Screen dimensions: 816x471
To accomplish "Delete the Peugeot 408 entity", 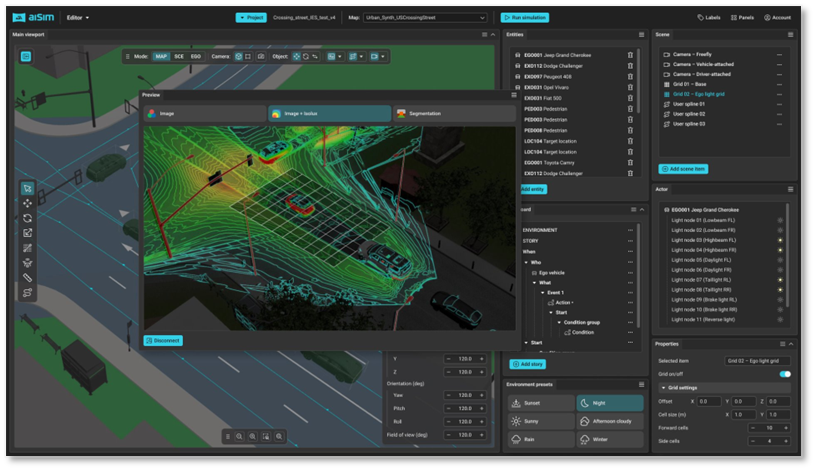I will pos(630,77).
